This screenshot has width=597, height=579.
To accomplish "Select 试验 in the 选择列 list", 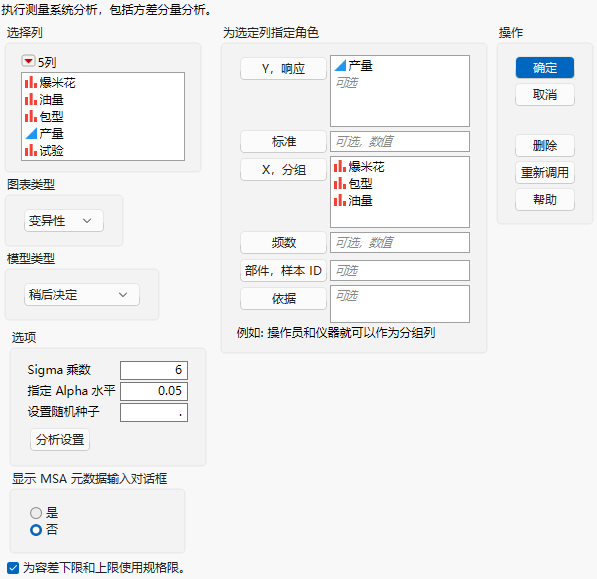I will (x=51, y=151).
